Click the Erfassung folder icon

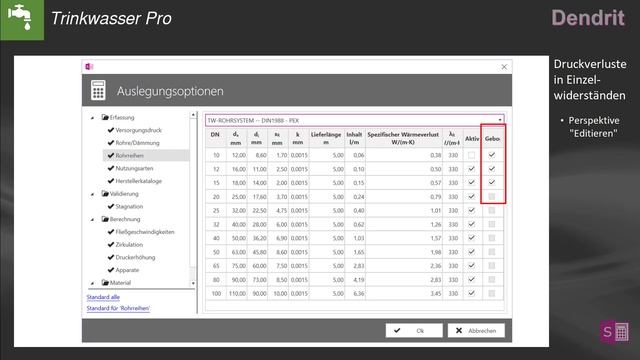pyautogui.click(x=105, y=117)
